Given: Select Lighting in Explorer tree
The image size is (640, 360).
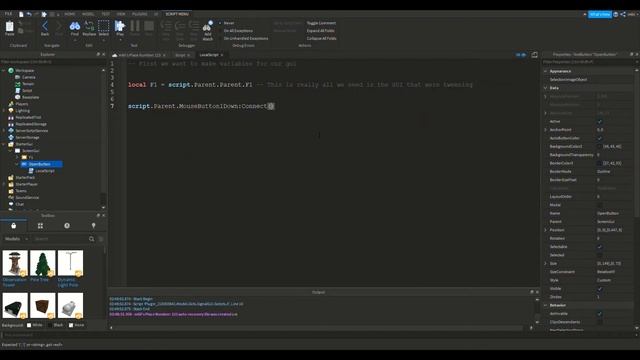Looking at the screenshot, I should coord(22,111).
